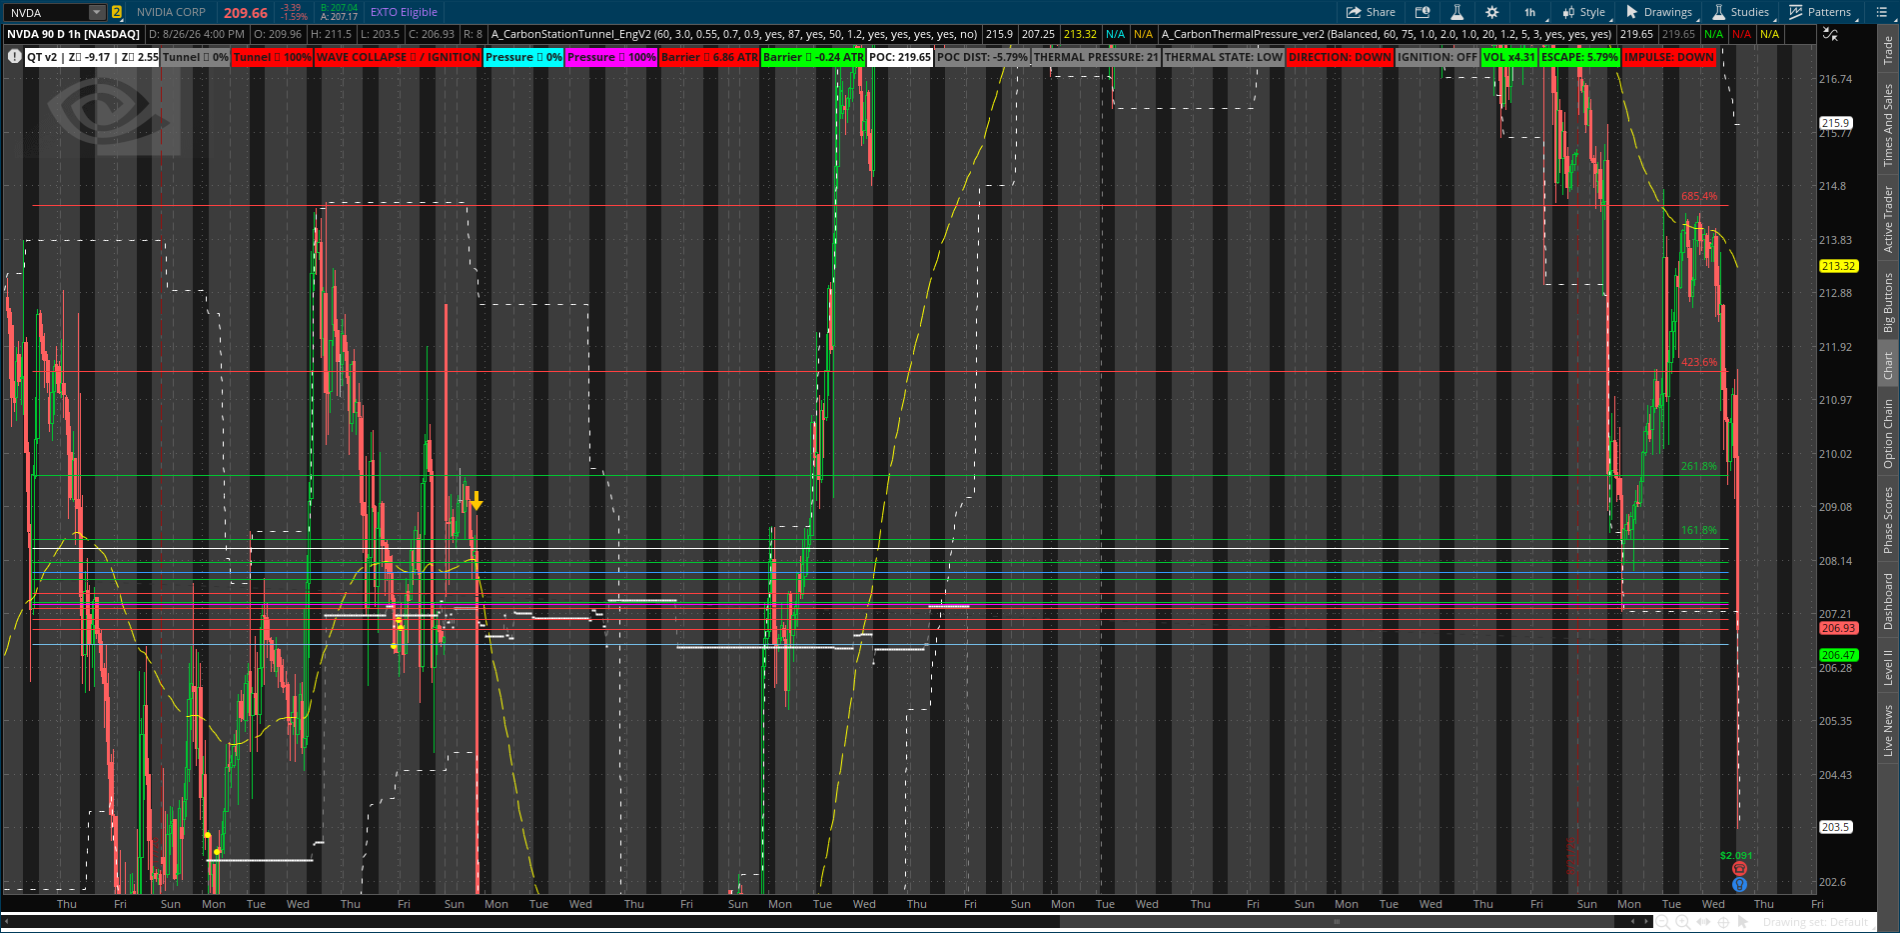Click the yellow link number 2 badge
Viewport: 1900px width, 933px height.
point(116,12)
